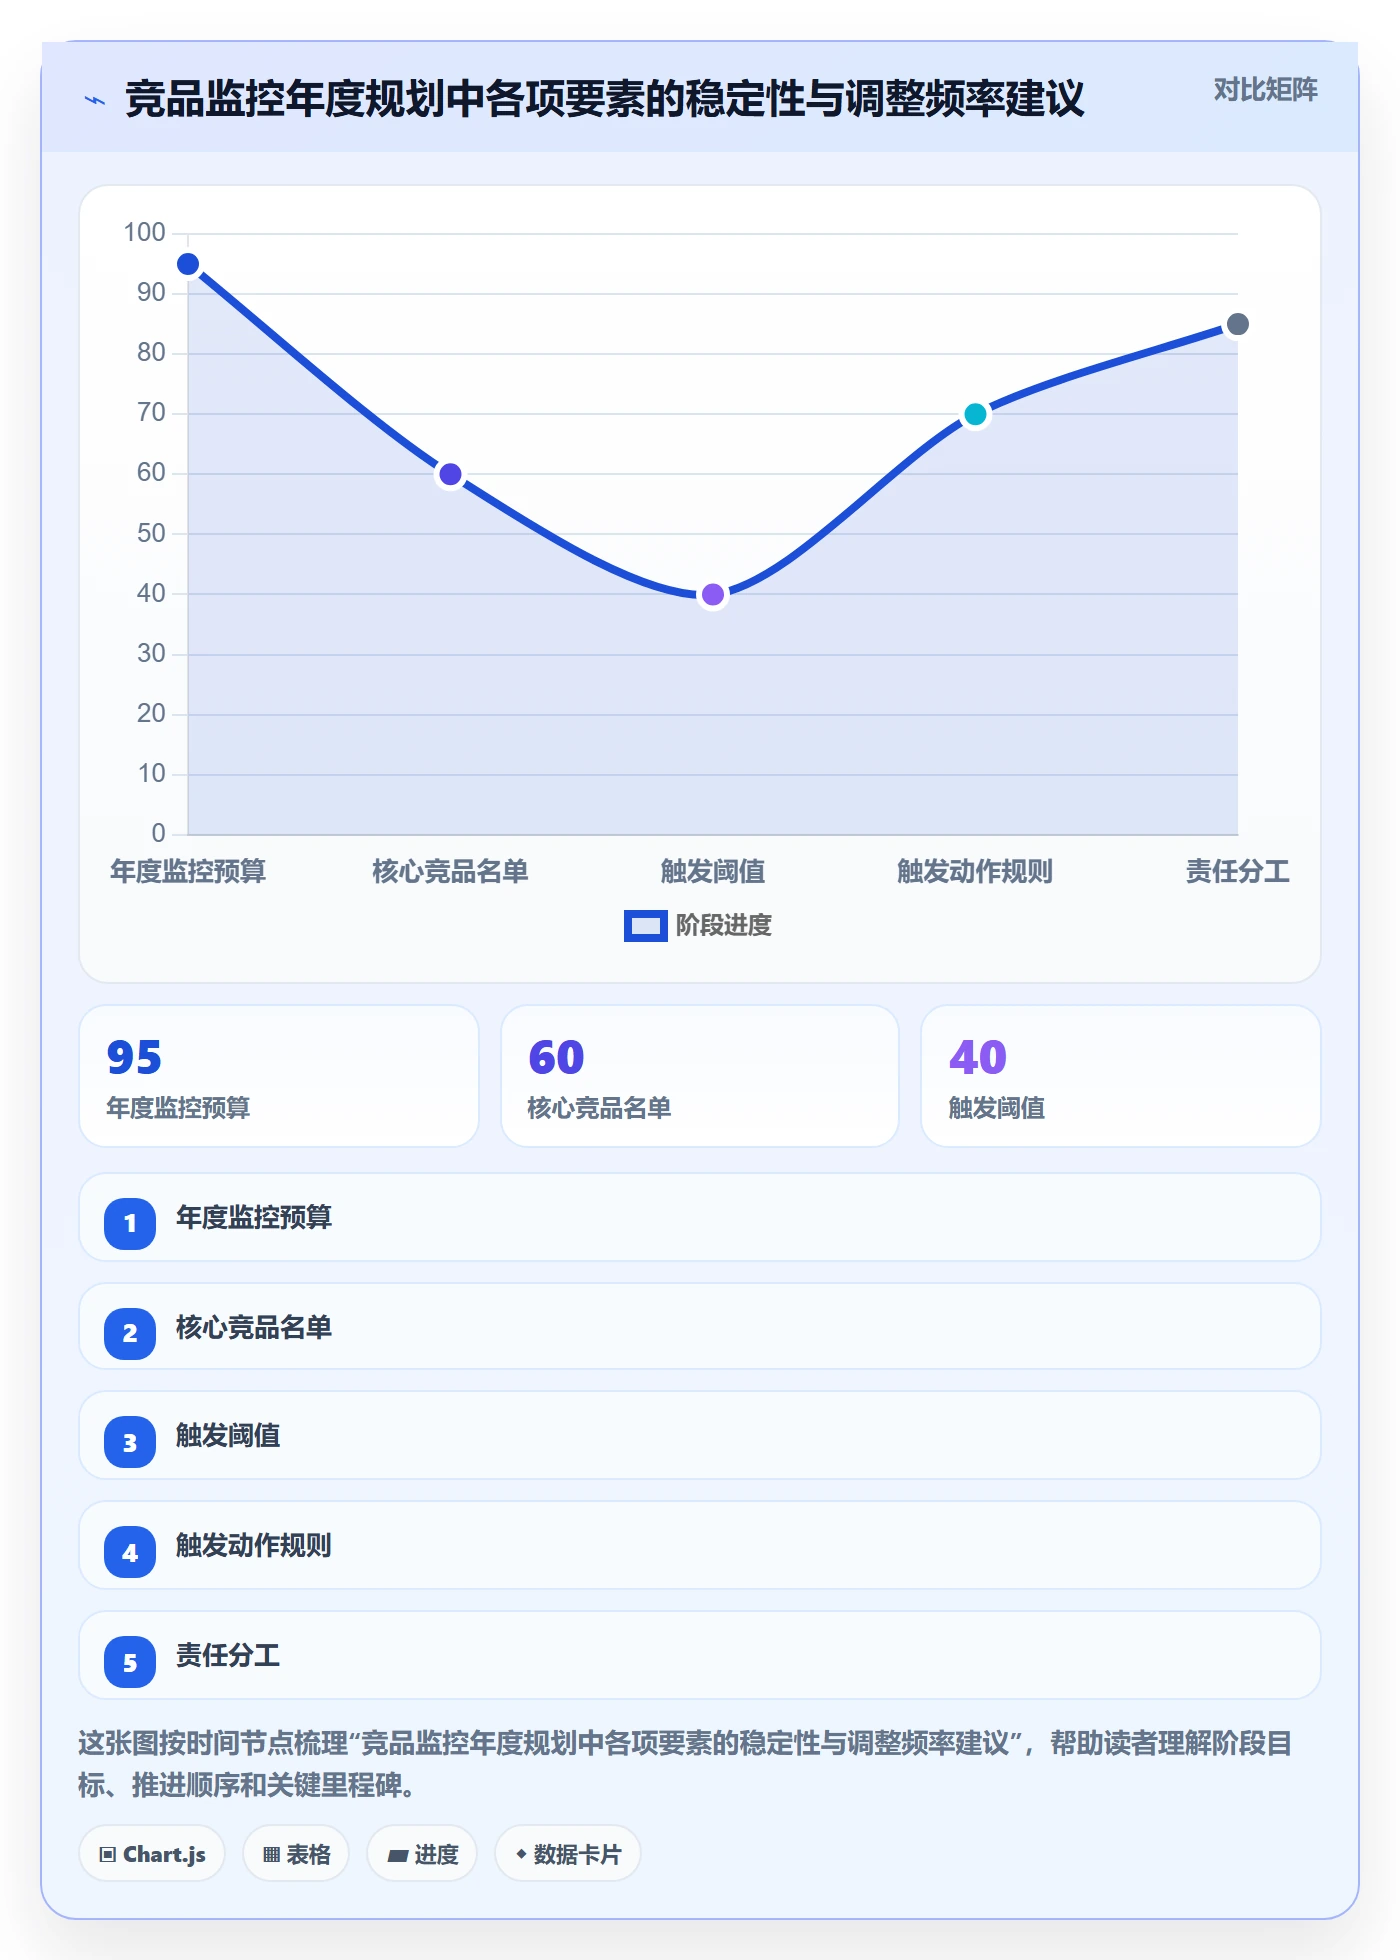This screenshot has width=1400, height=1960.
Task: Click the 触发阈值 x-axis label
Action: pos(713,872)
